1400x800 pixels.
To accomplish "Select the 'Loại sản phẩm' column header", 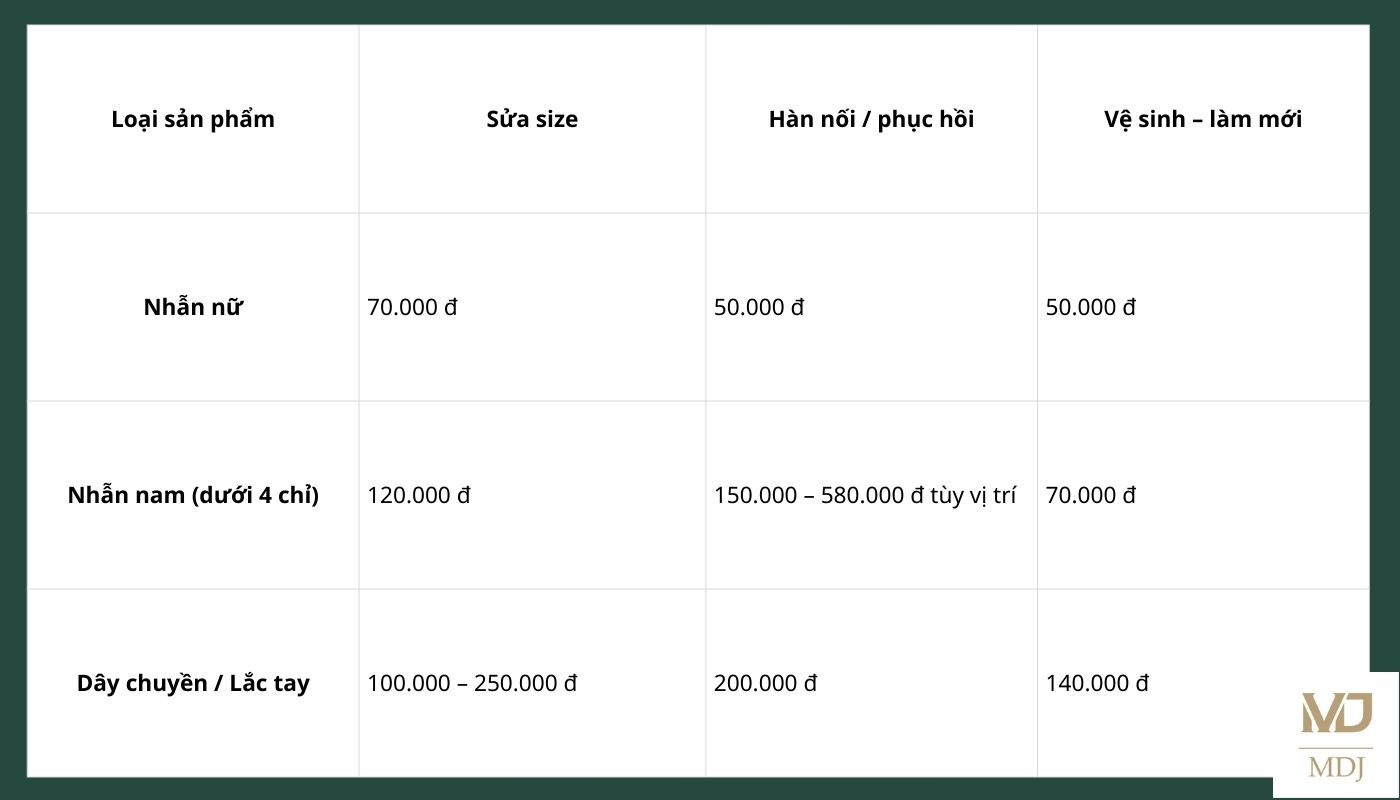I will click(193, 119).
